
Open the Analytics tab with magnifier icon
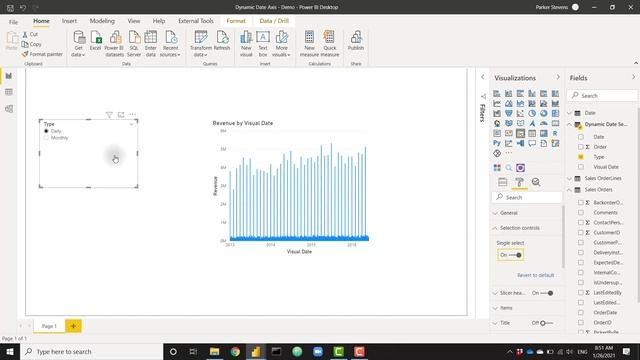click(x=536, y=182)
